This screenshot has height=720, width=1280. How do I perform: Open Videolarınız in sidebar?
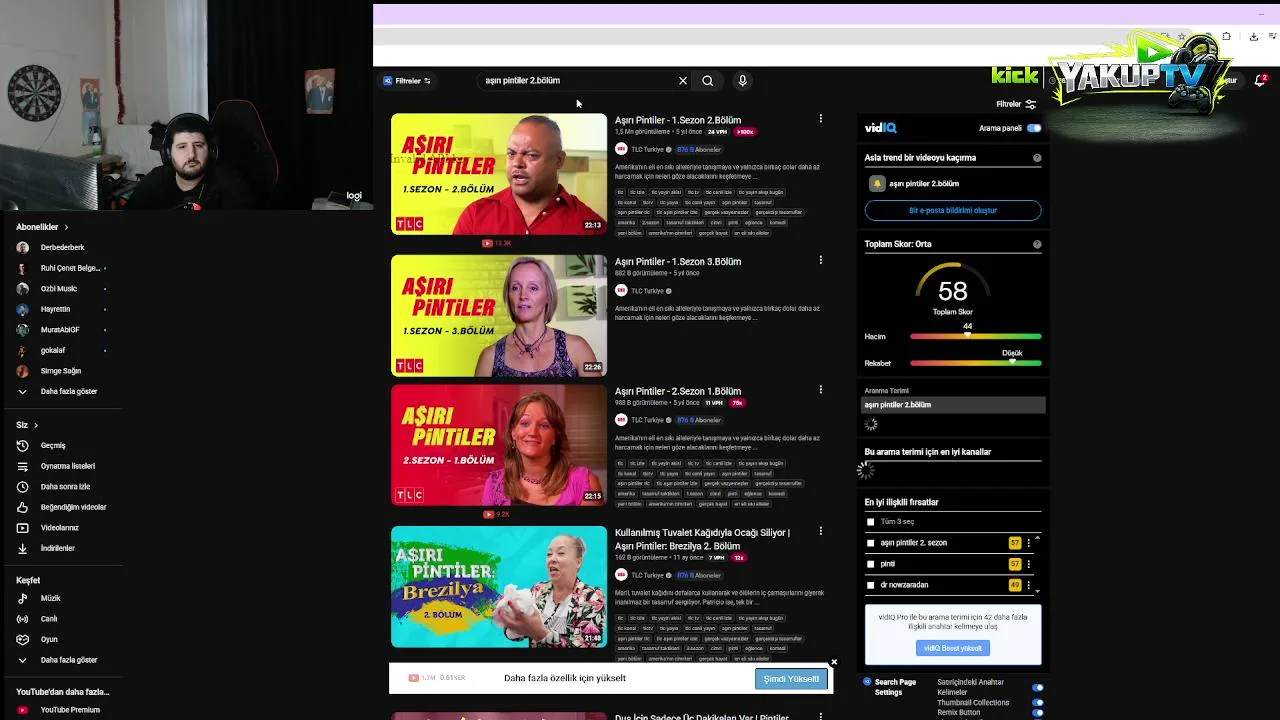[x=60, y=527]
